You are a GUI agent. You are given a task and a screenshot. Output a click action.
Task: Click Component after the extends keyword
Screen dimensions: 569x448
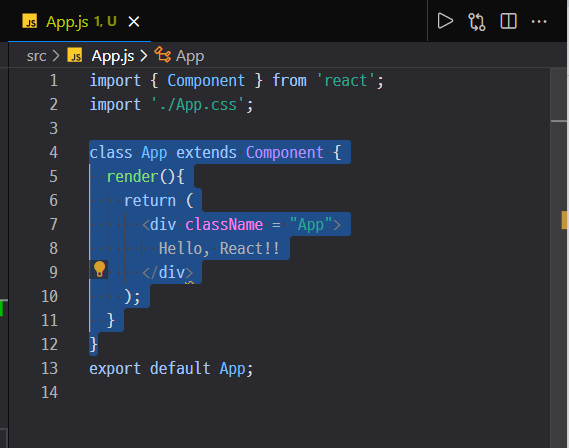tap(285, 152)
